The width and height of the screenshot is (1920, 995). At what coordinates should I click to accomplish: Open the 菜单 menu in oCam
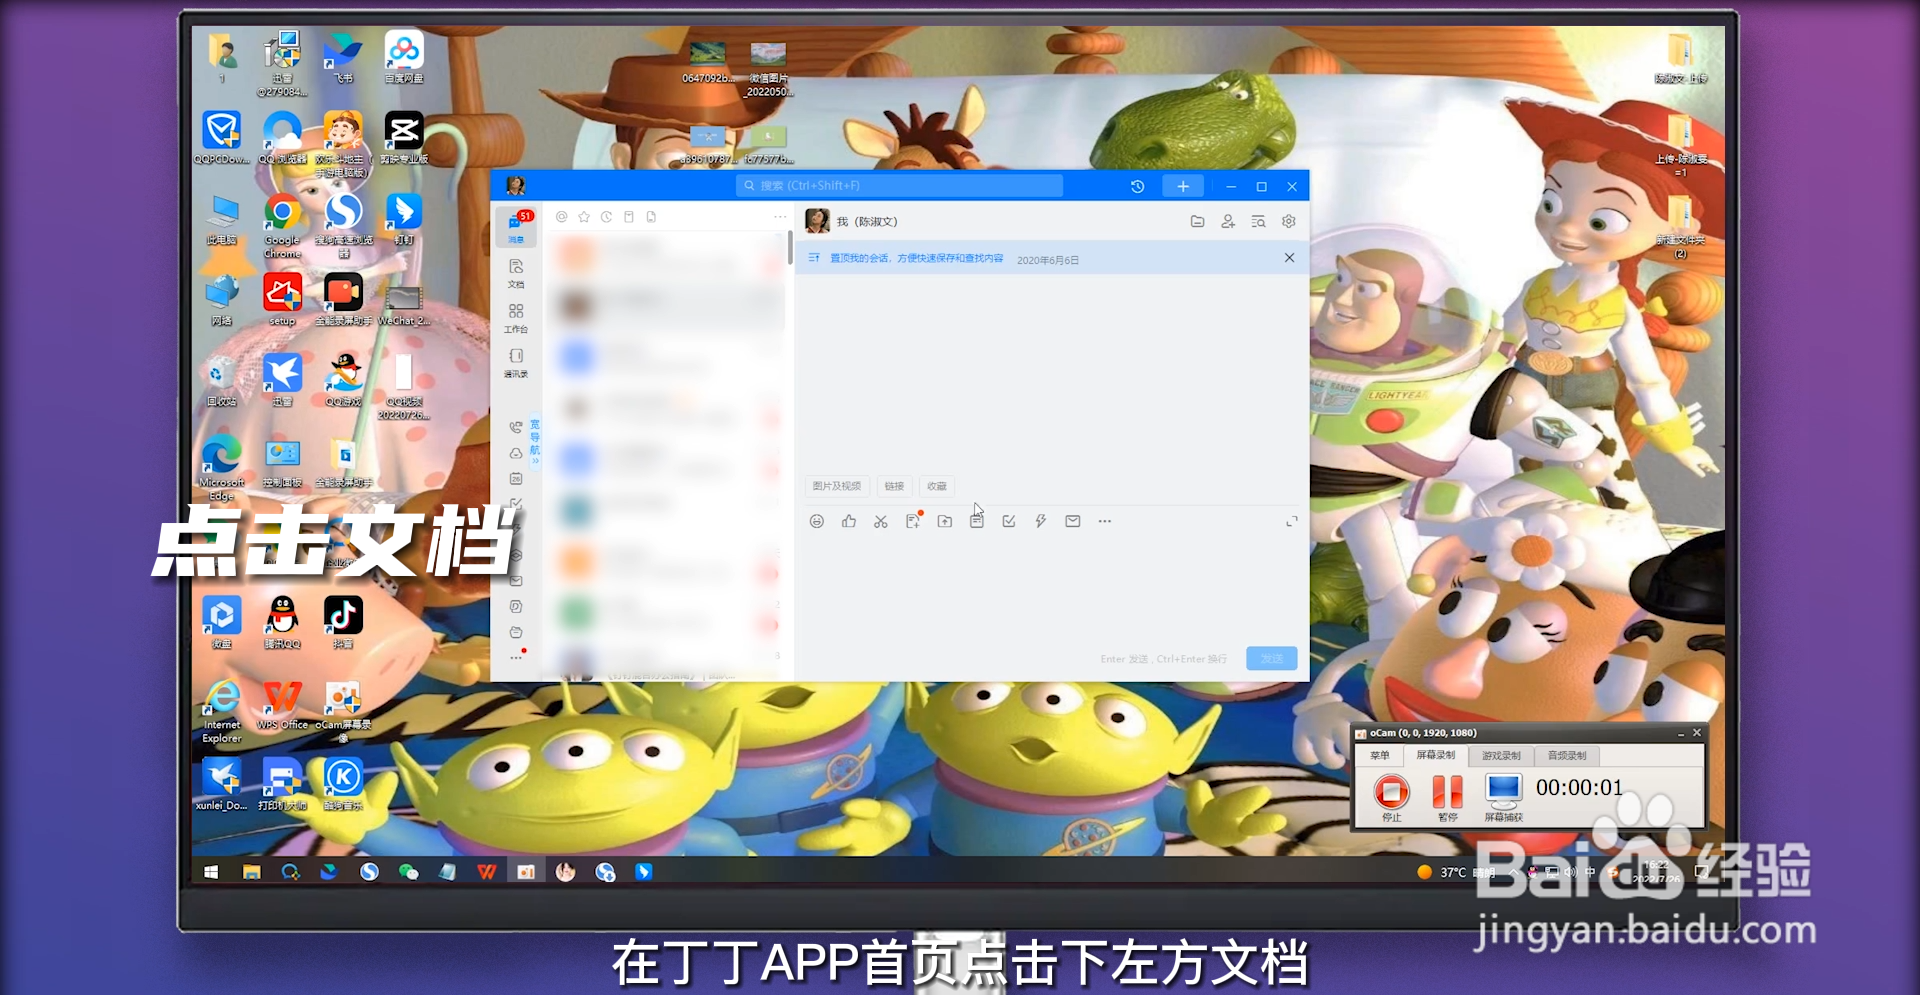pyautogui.click(x=1380, y=755)
